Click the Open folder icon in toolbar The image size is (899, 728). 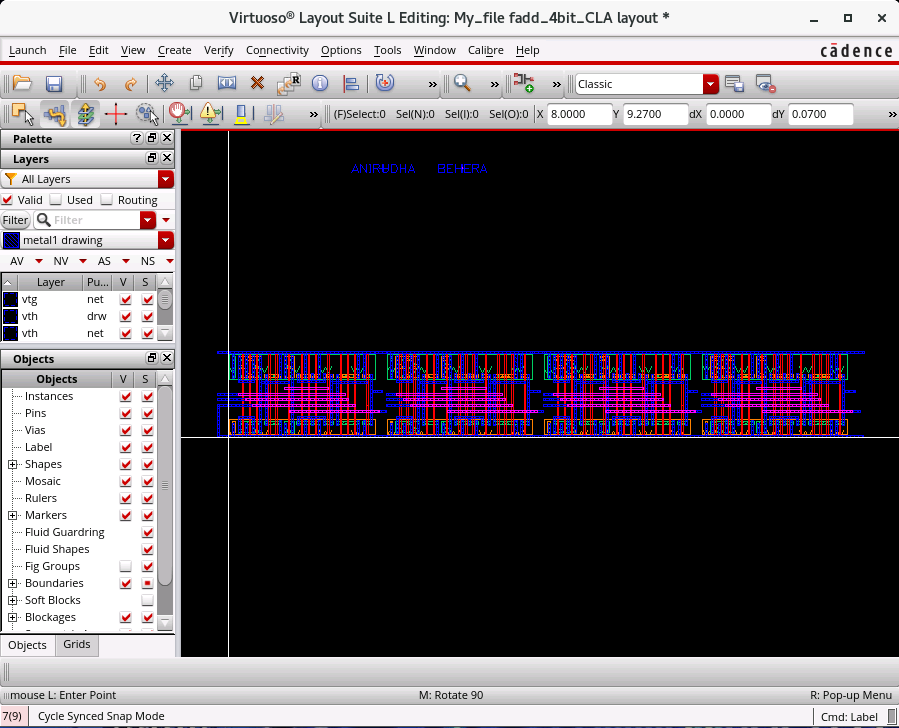[22, 84]
